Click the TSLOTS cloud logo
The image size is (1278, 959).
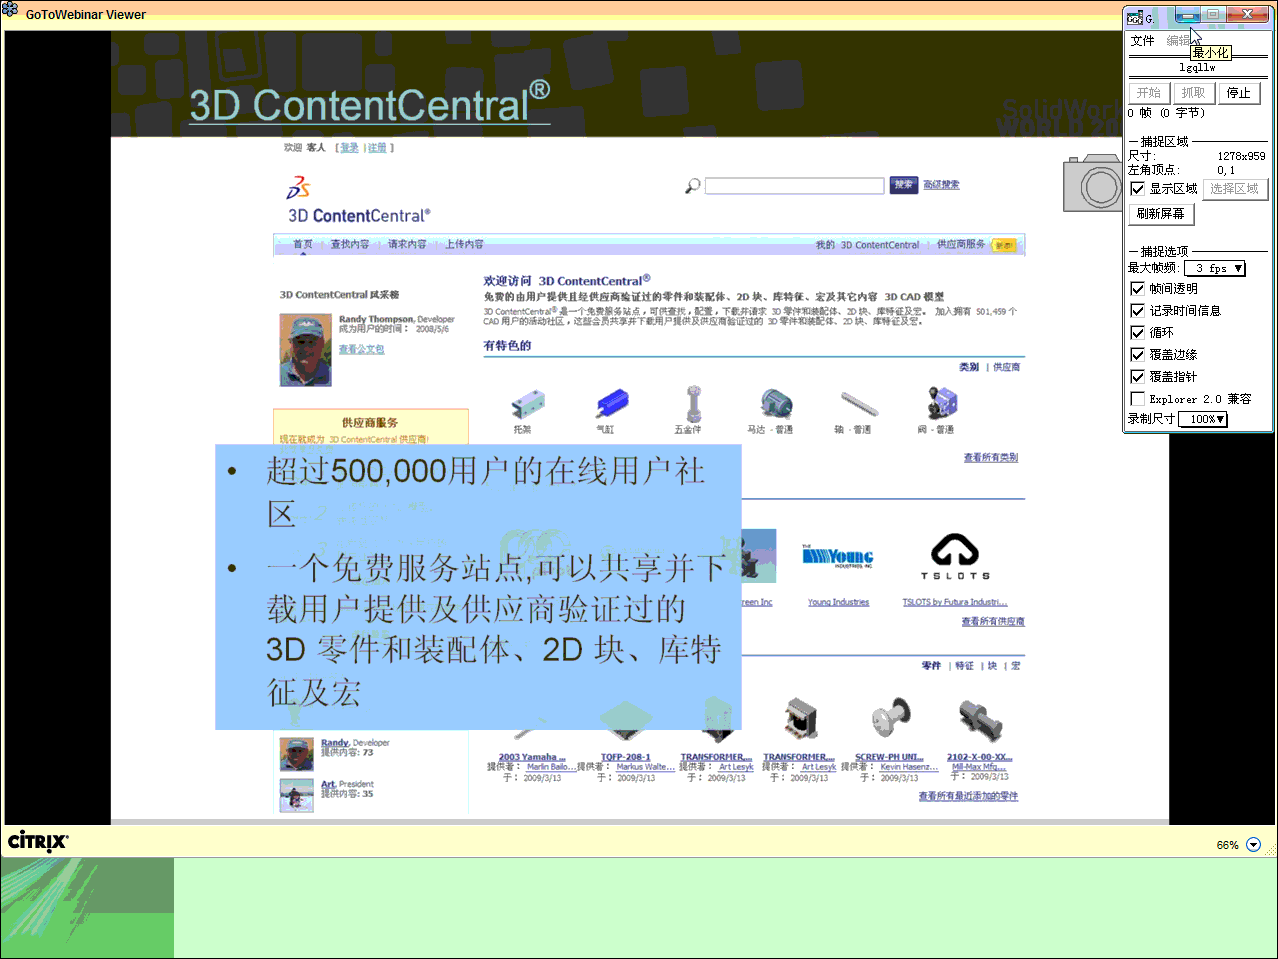[x=955, y=557]
